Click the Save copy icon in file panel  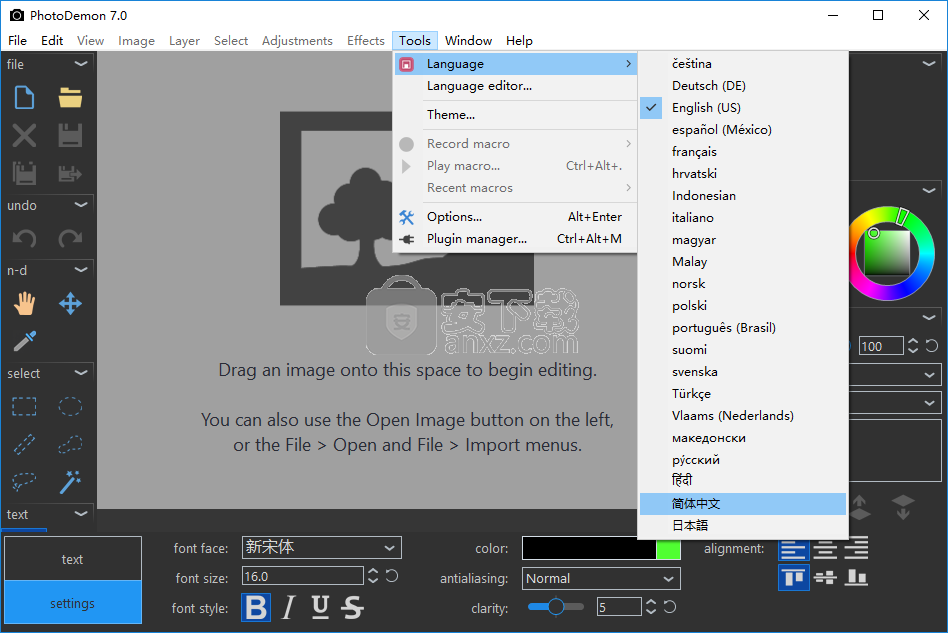24,174
